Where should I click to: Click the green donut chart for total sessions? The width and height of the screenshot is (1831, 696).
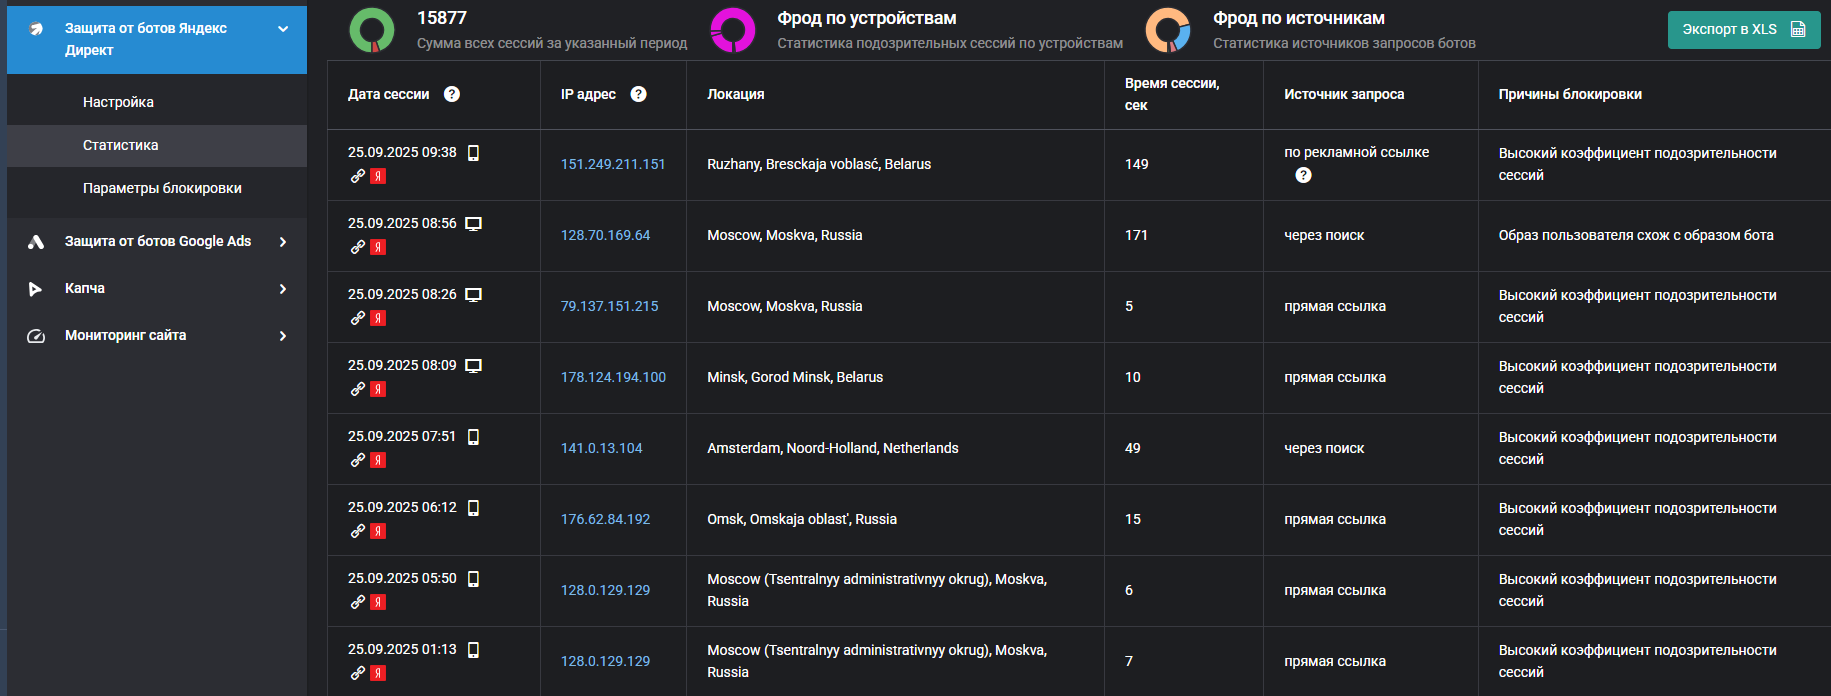[372, 30]
